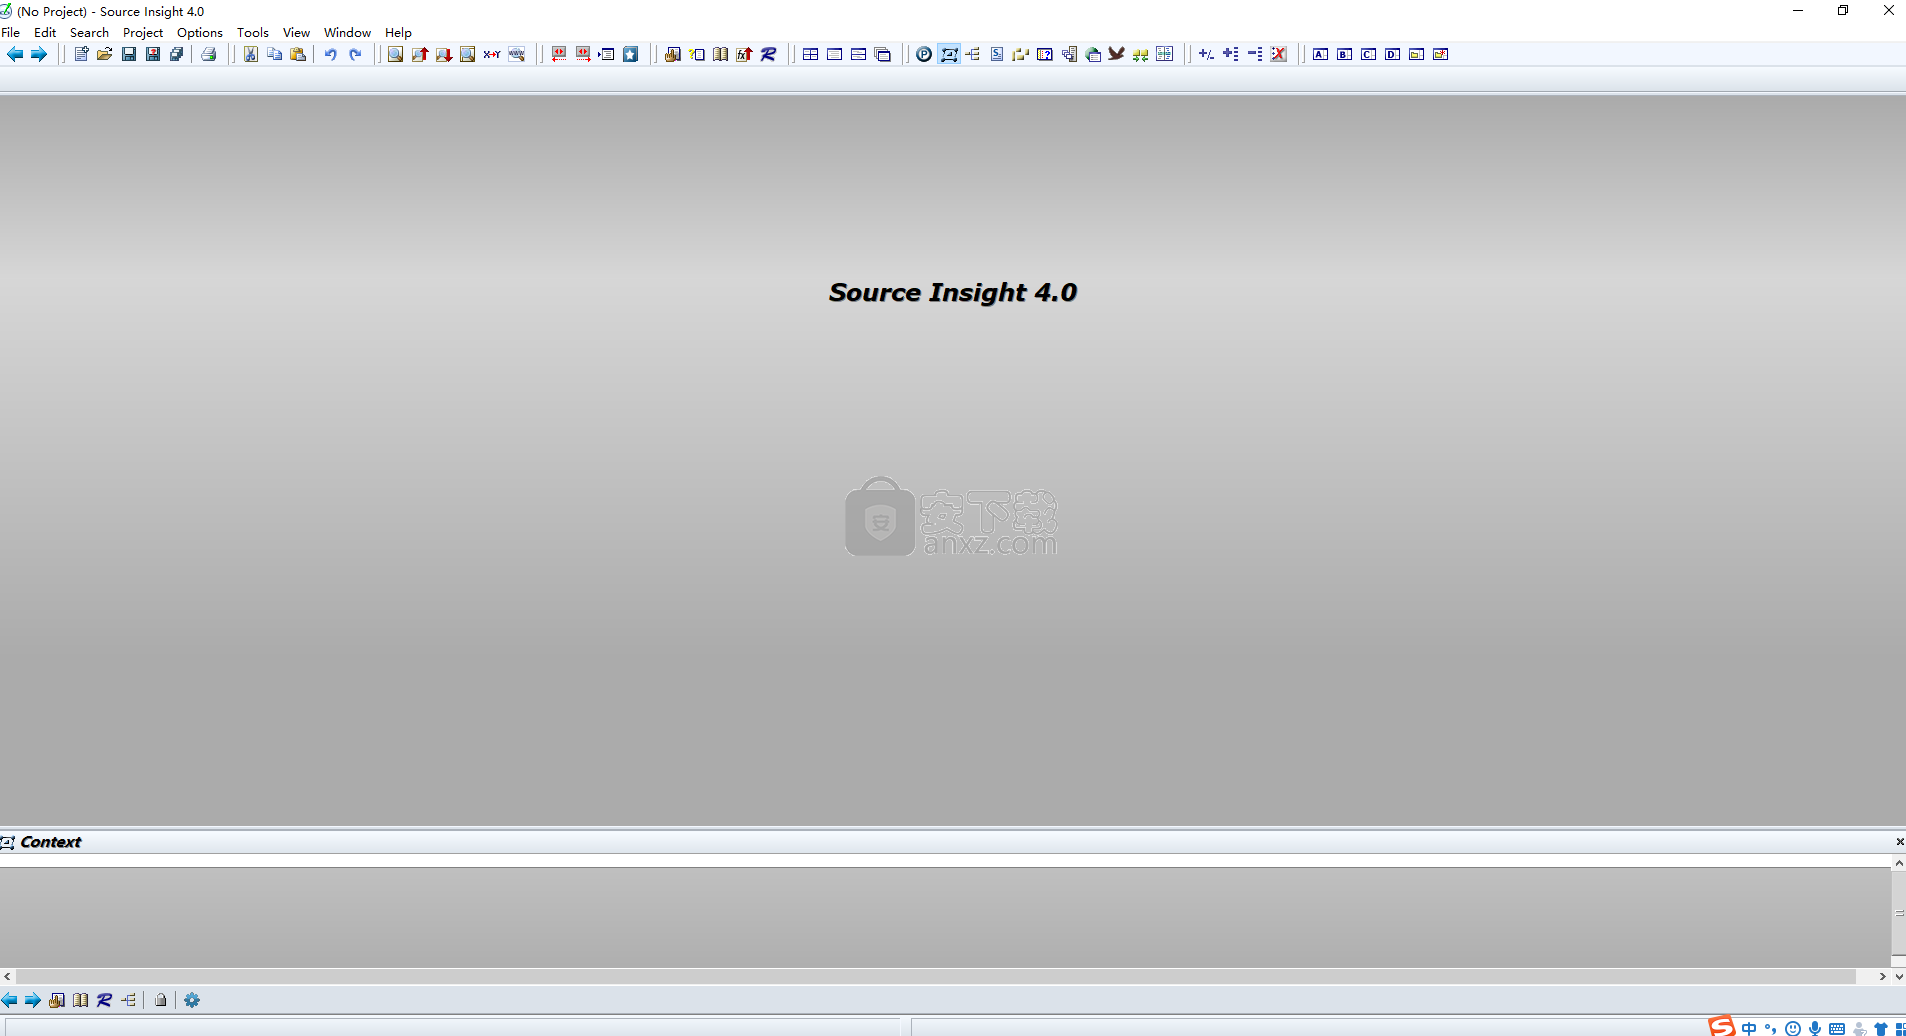The image size is (1906, 1036).
Task: Undo the last action
Action: [331, 54]
